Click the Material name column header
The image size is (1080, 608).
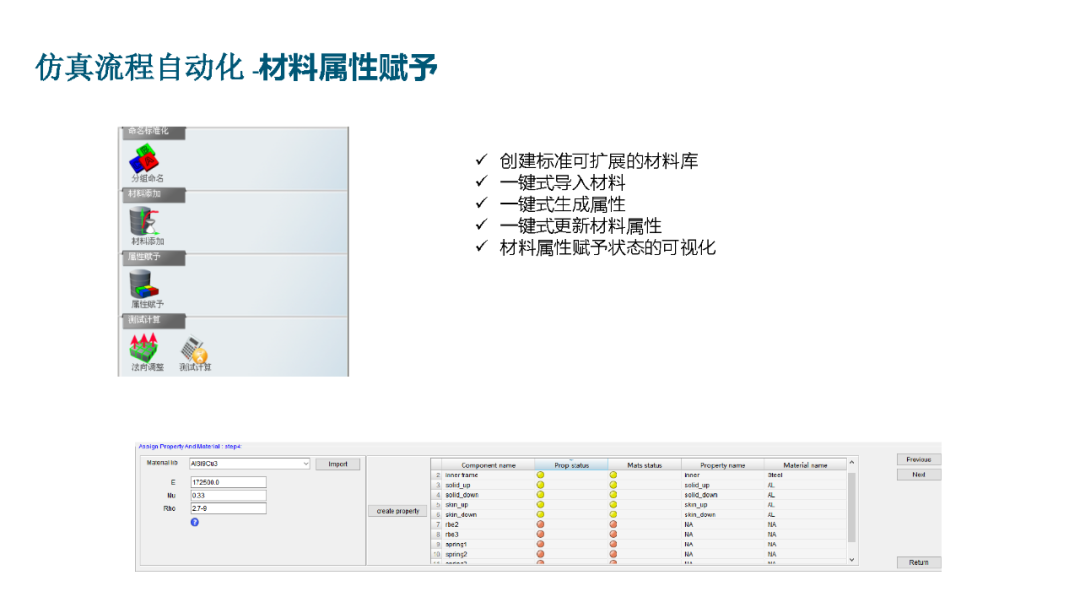tap(805, 465)
